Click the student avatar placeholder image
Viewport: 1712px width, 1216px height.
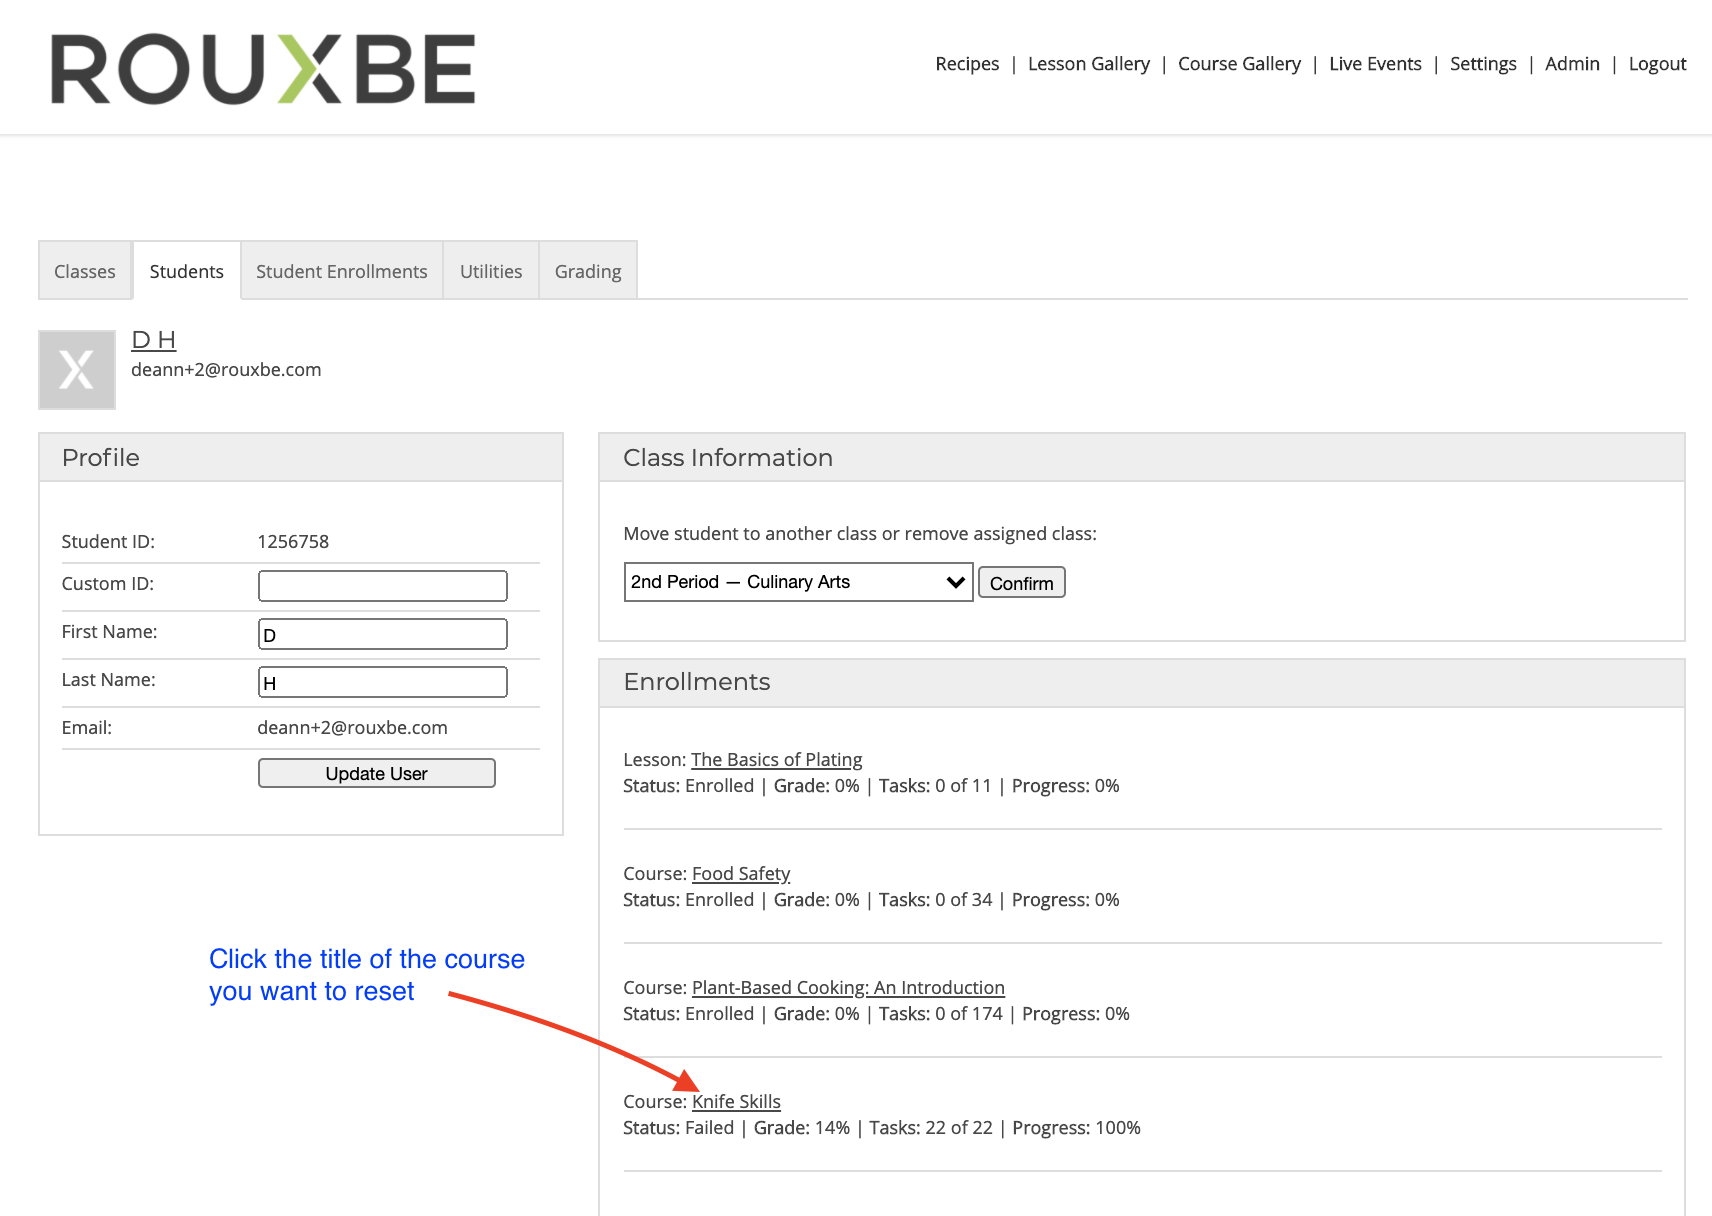[x=77, y=370]
